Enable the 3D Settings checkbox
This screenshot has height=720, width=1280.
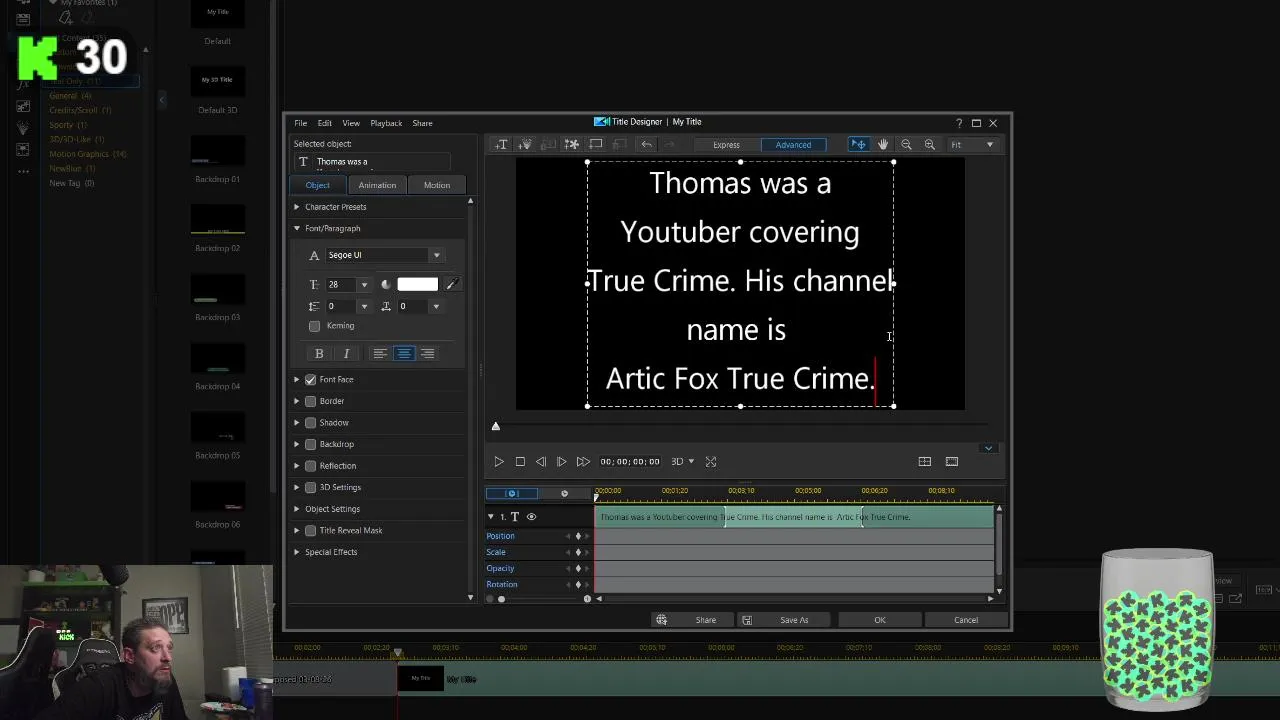(310, 487)
